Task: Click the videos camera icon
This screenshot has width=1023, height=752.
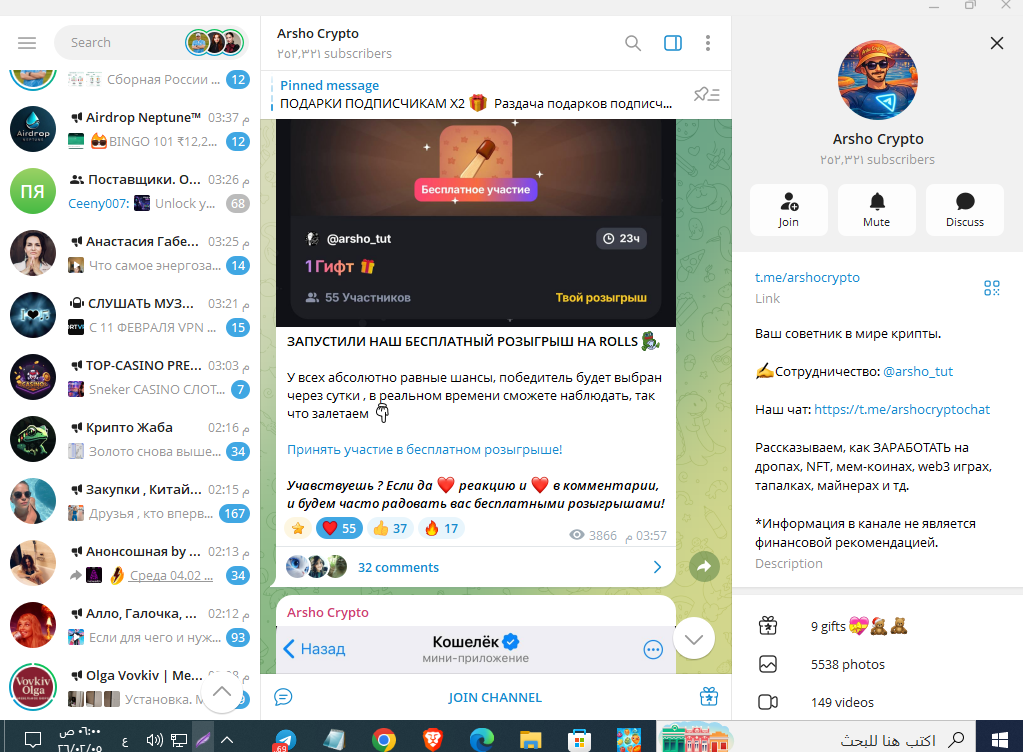Action: (x=768, y=702)
